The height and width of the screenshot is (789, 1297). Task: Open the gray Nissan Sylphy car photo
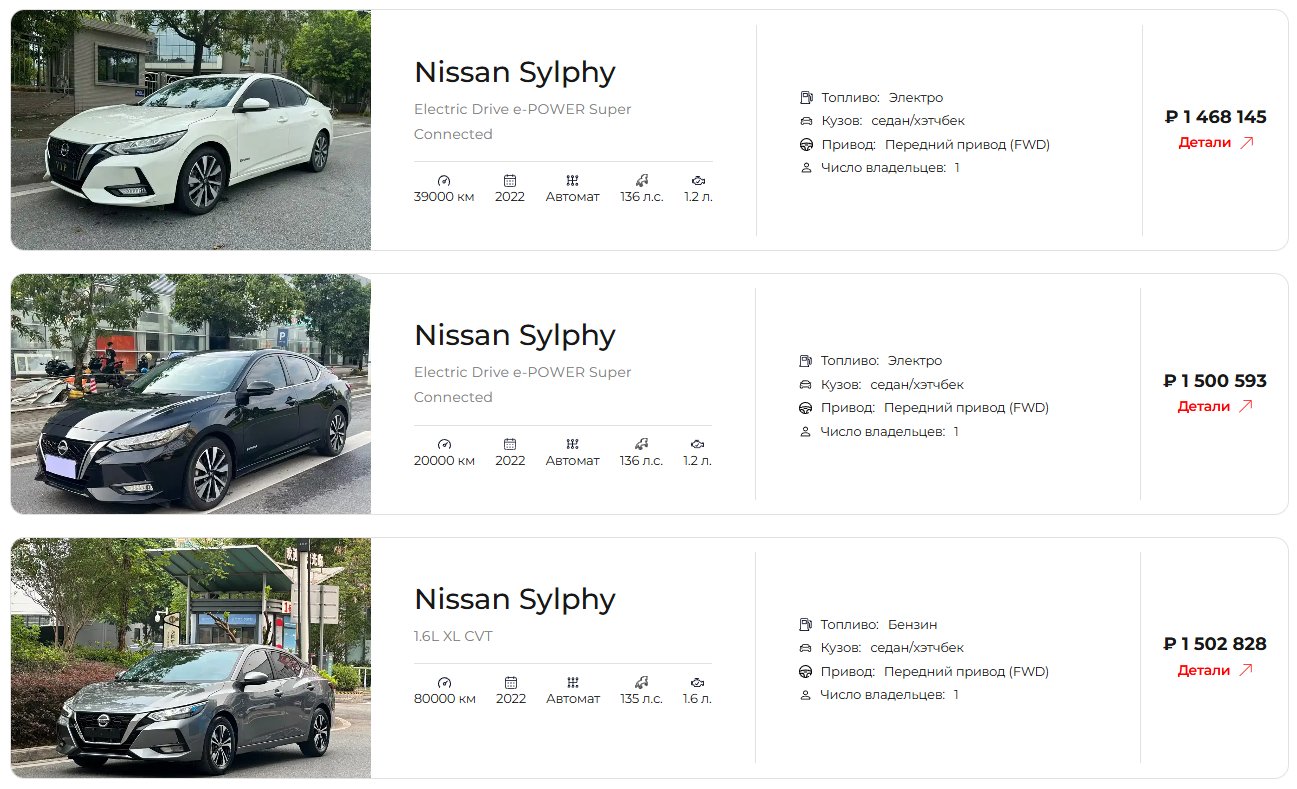point(191,658)
